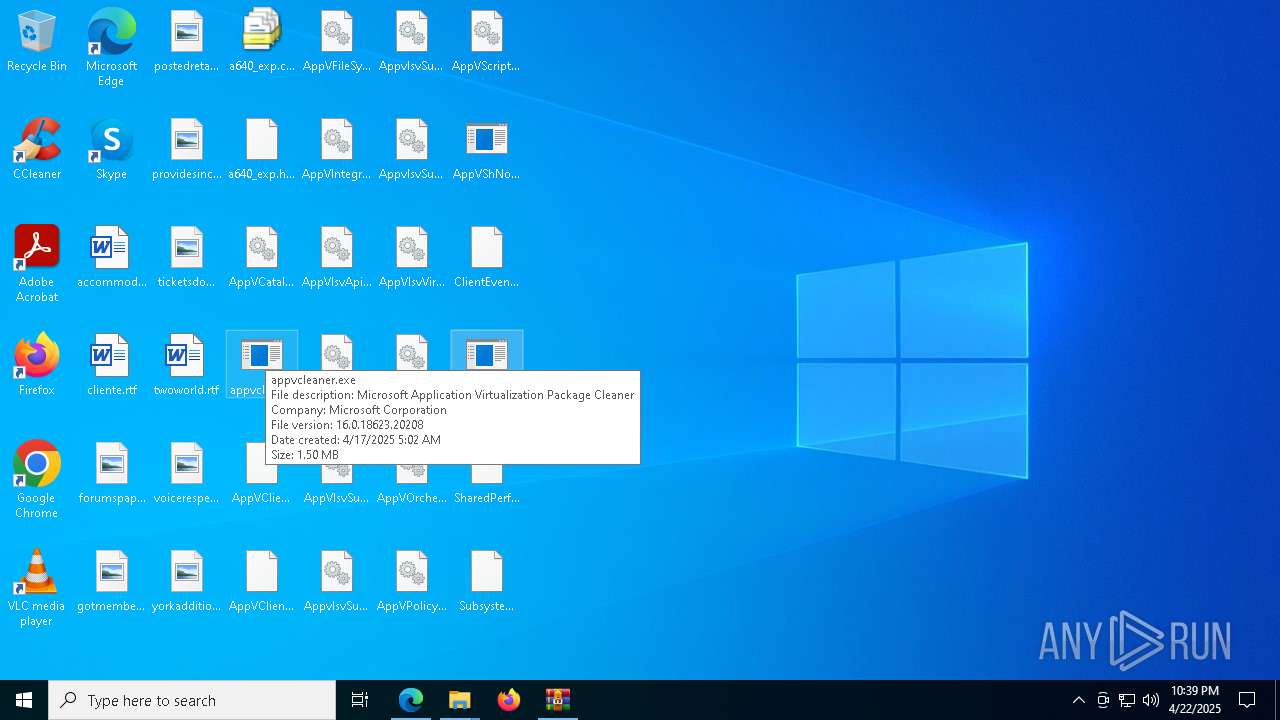Select the AppVFileSy... system file
1280x720 pixels.
pos(337,42)
